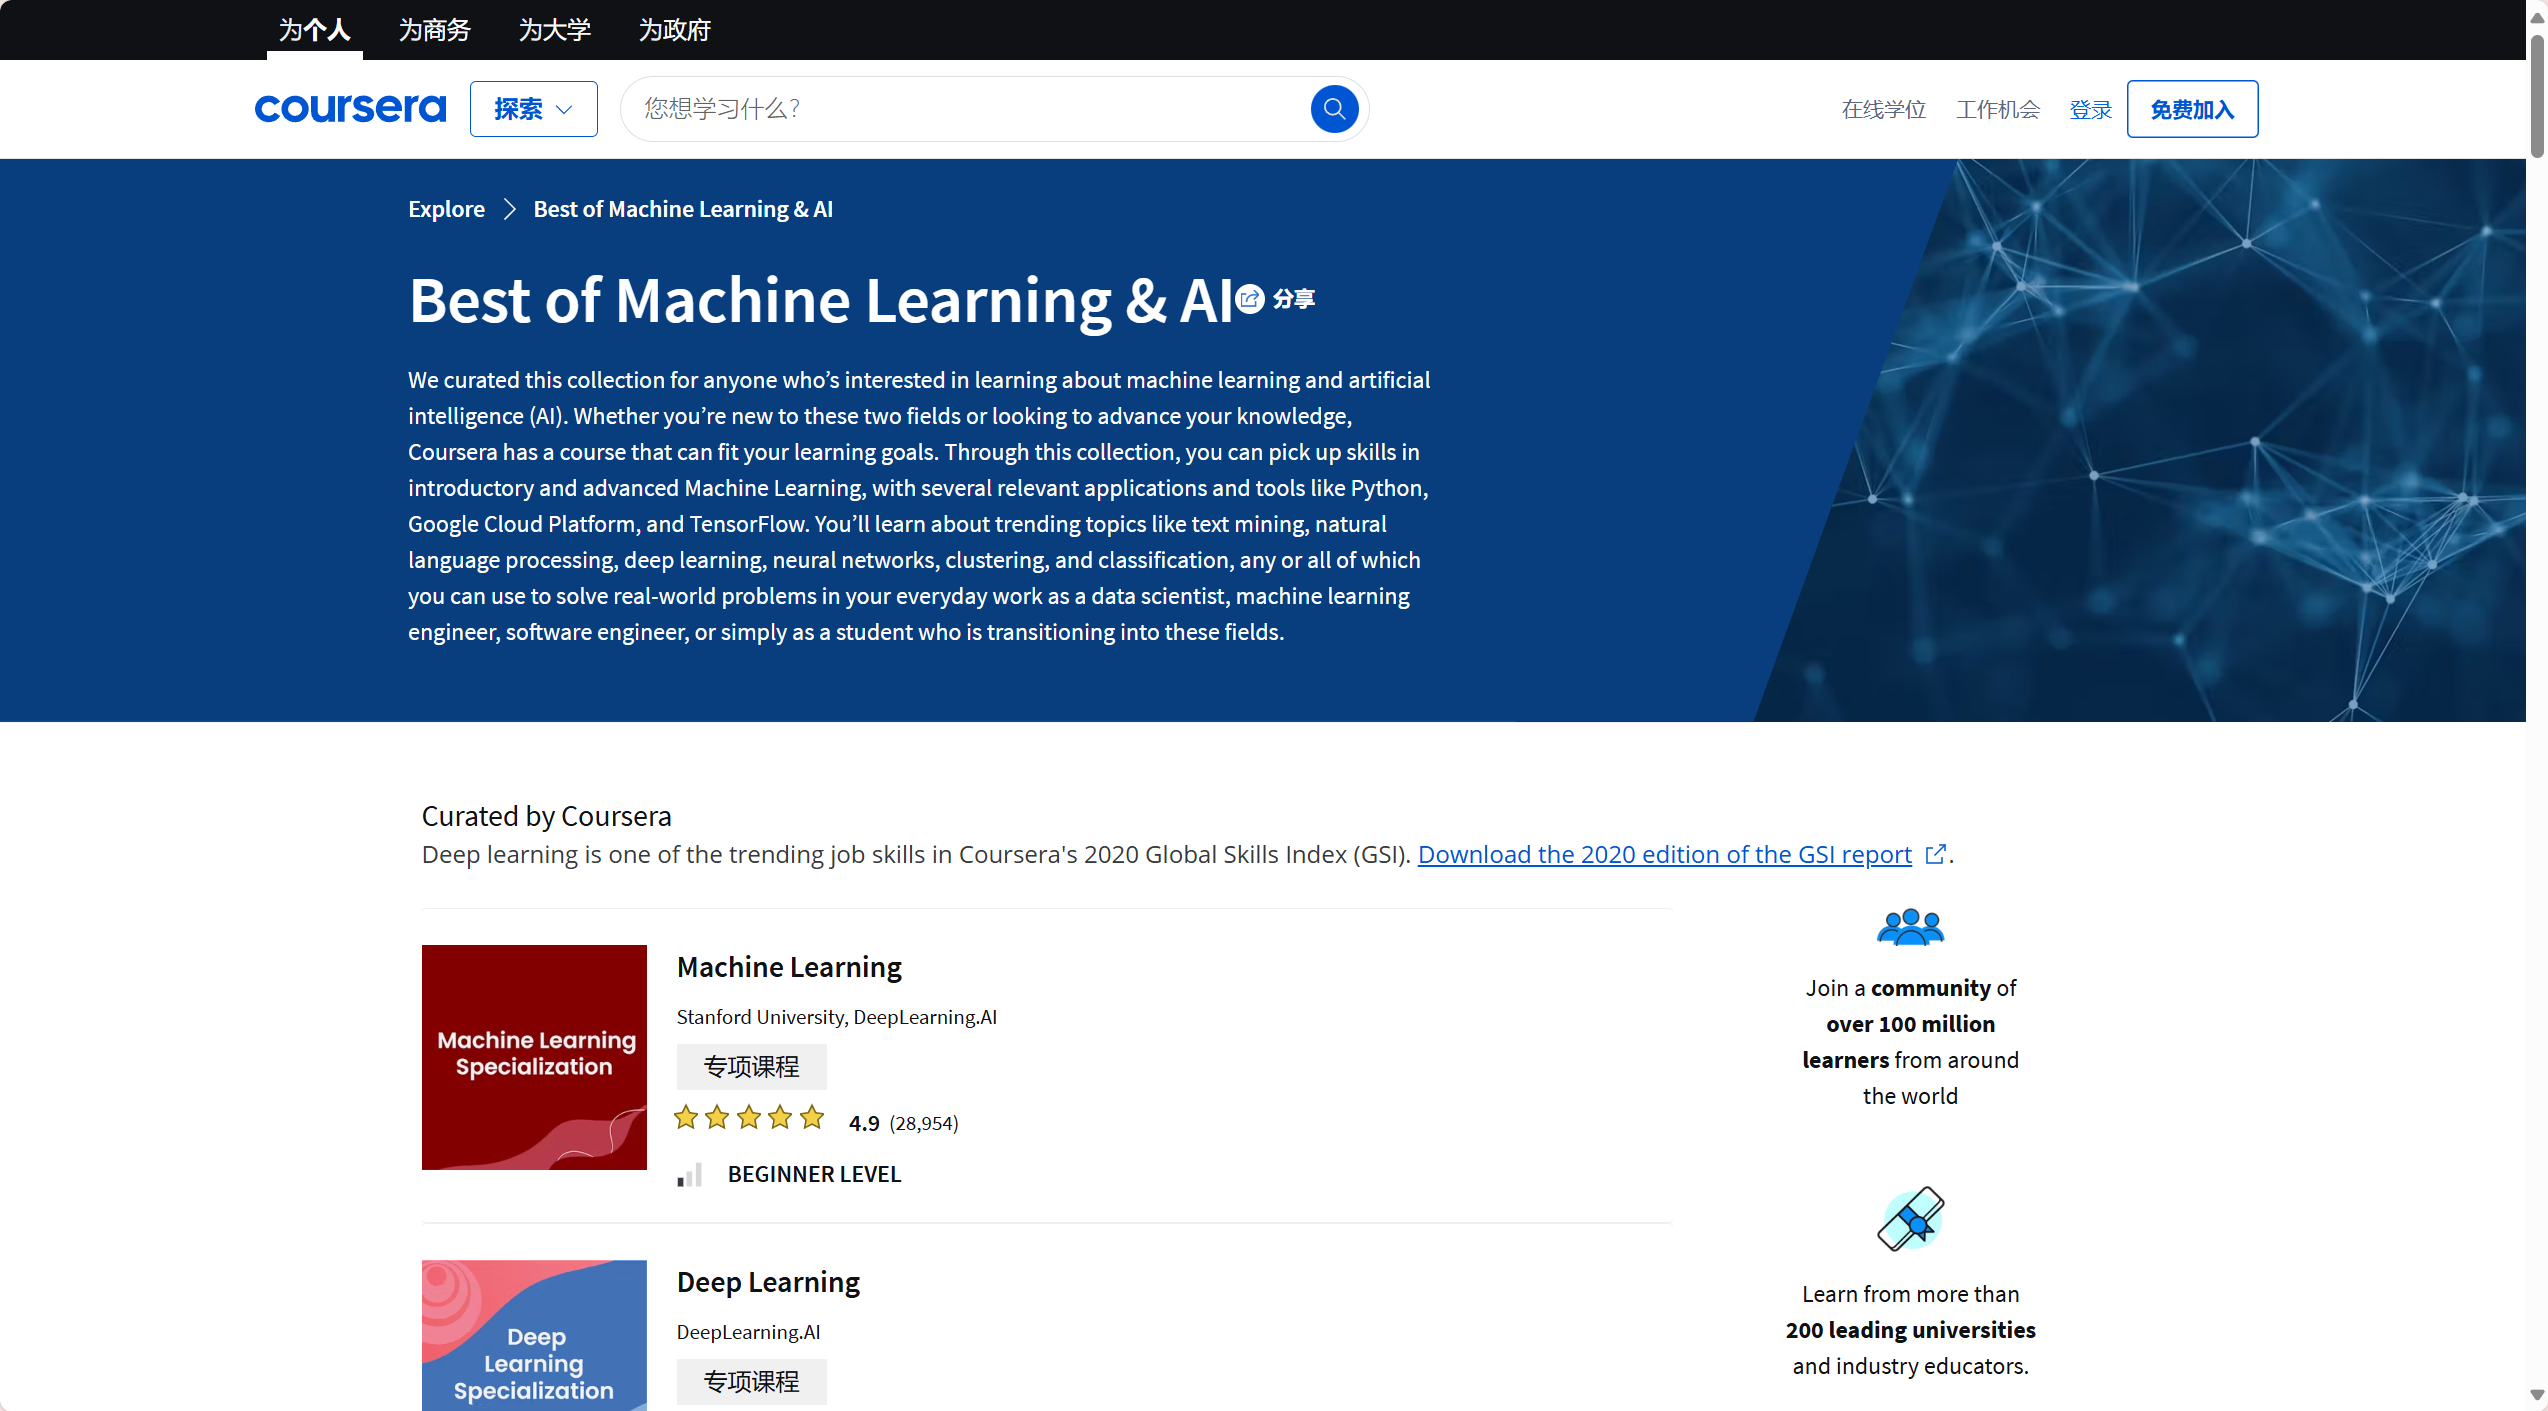This screenshot has width=2548, height=1411.
Task: Click the 登录 link
Action: point(2090,108)
